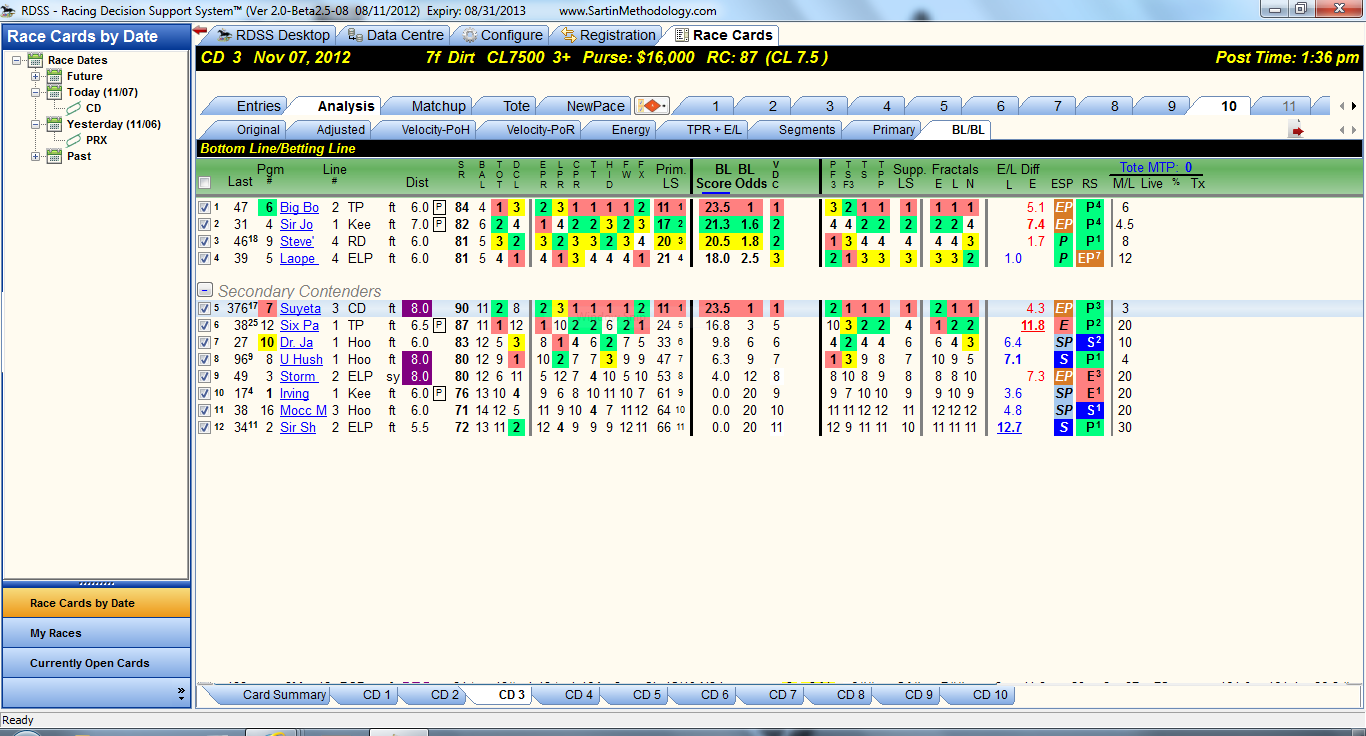Uncheck the Suyeta row checkbox
Image resolution: width=1366 pixels, height=736 pixels.
[205, 308]
